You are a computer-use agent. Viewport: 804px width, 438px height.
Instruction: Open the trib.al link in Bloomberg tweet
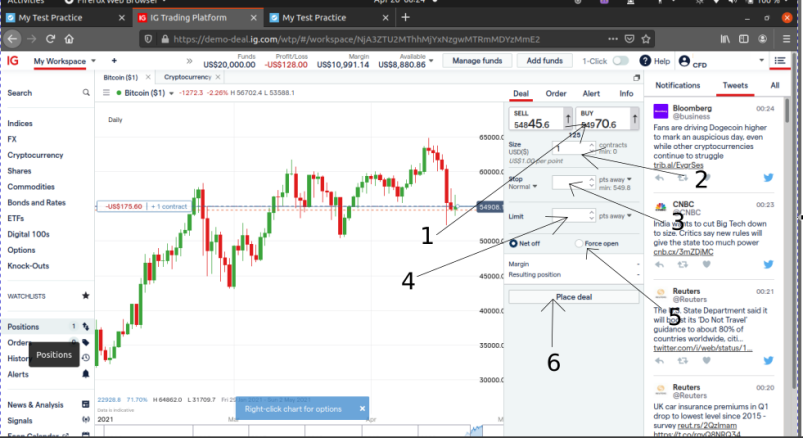[x=678, y=165]
